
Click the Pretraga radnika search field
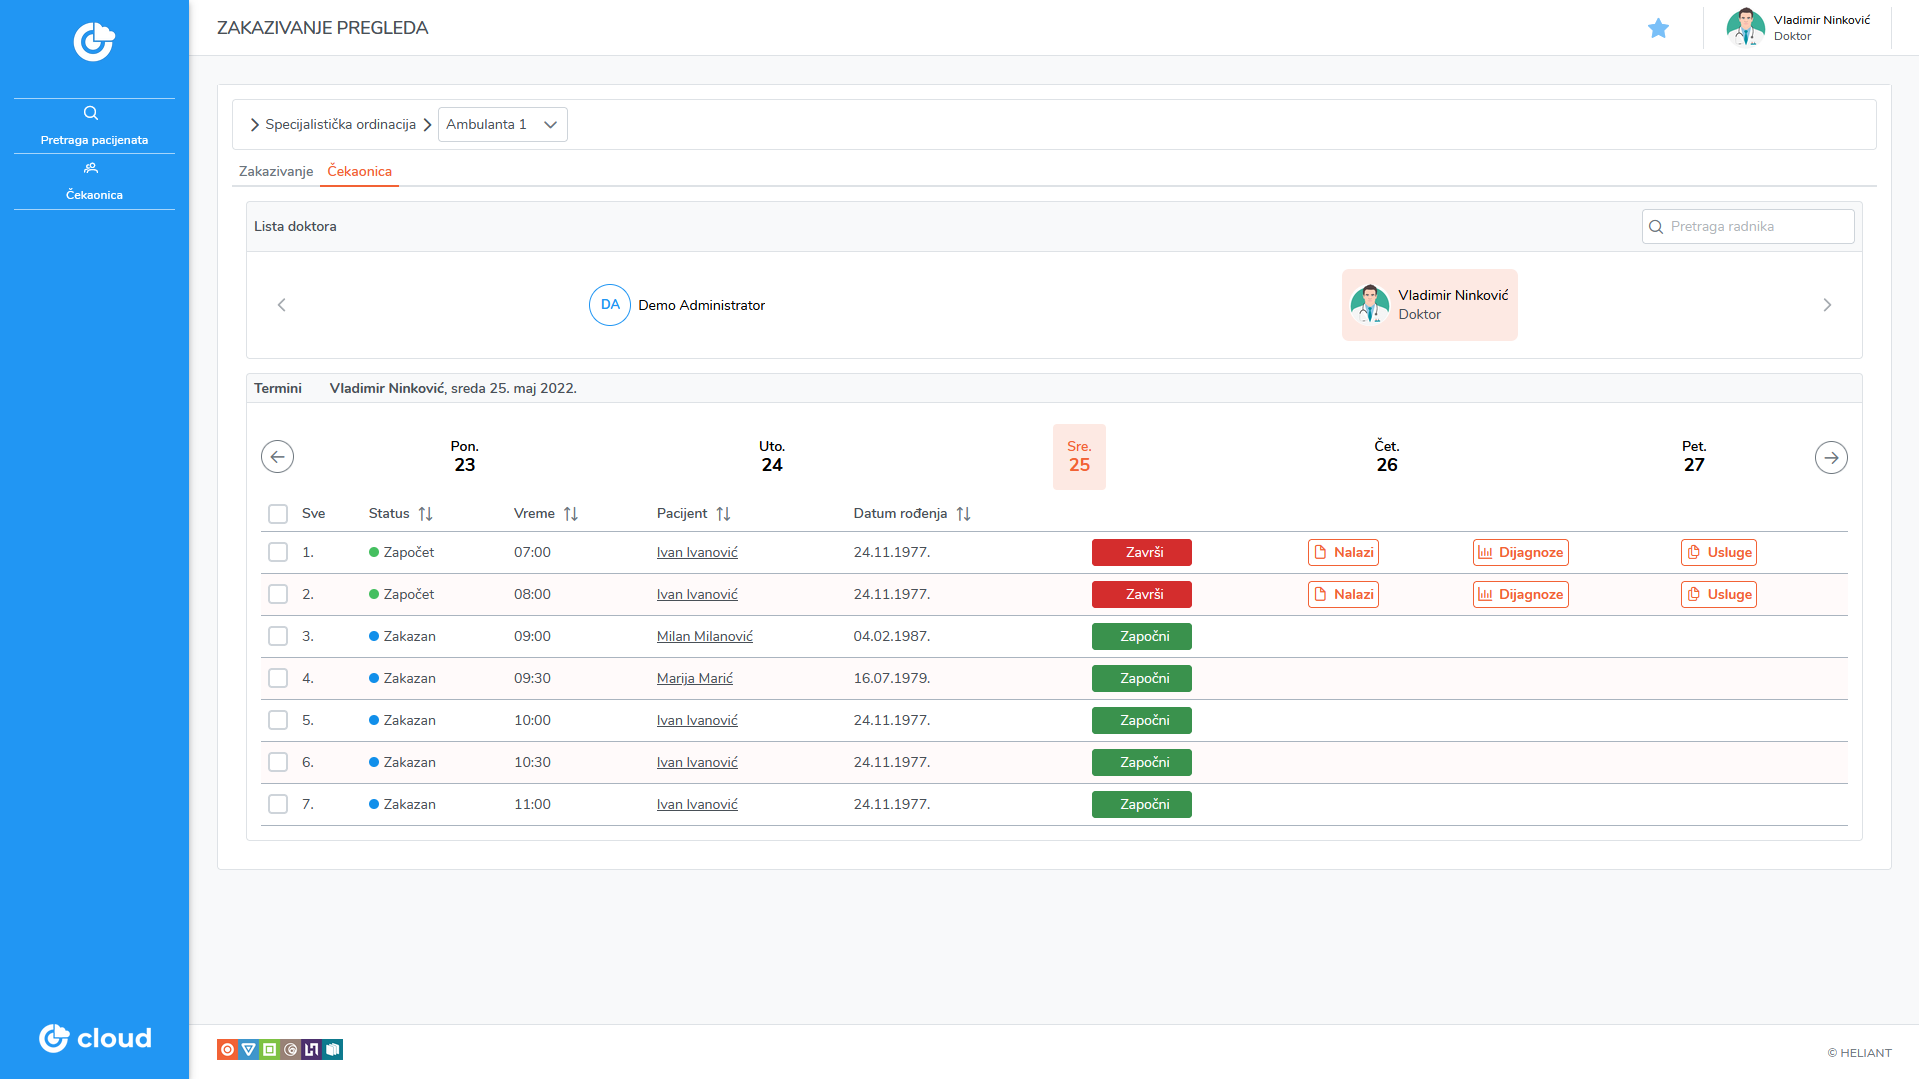pos(1757,227)
